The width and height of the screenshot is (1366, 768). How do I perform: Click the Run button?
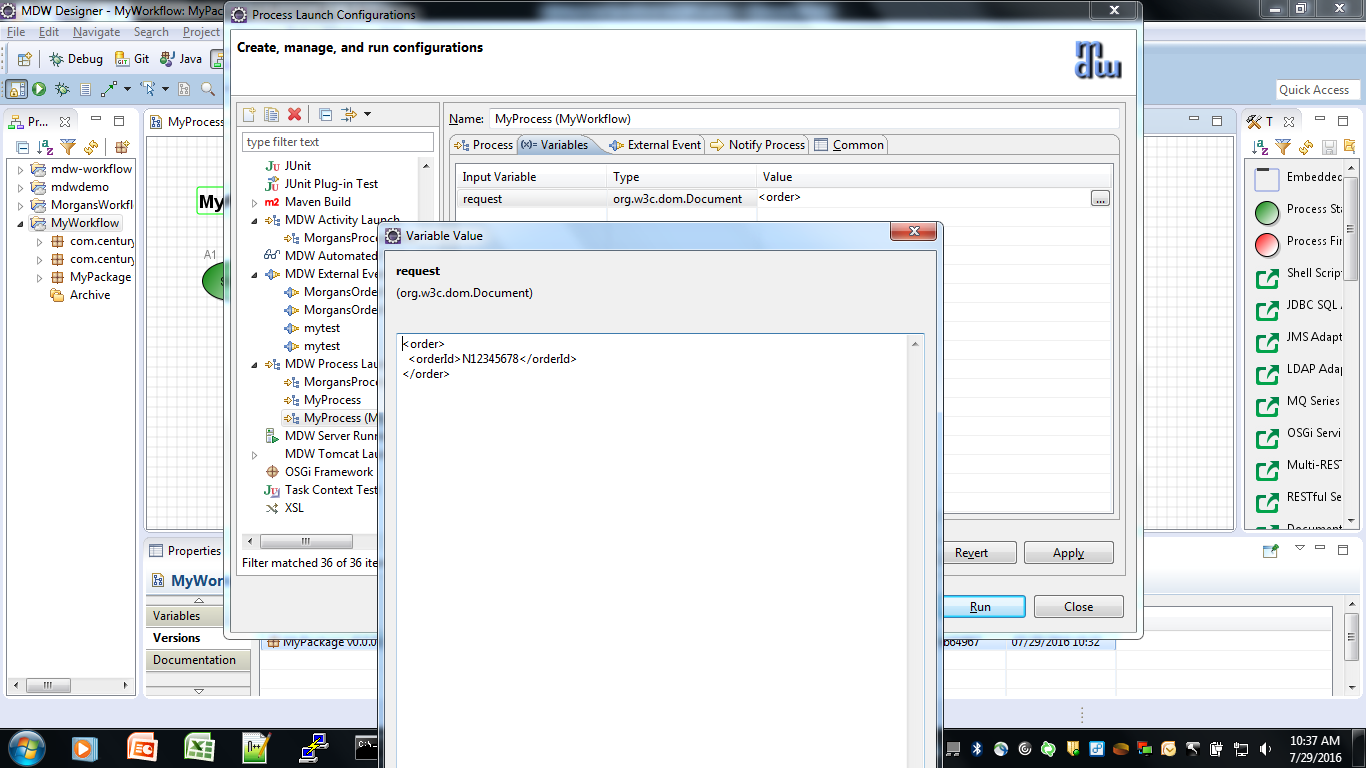pyautogui.click(x=980, y=607)
